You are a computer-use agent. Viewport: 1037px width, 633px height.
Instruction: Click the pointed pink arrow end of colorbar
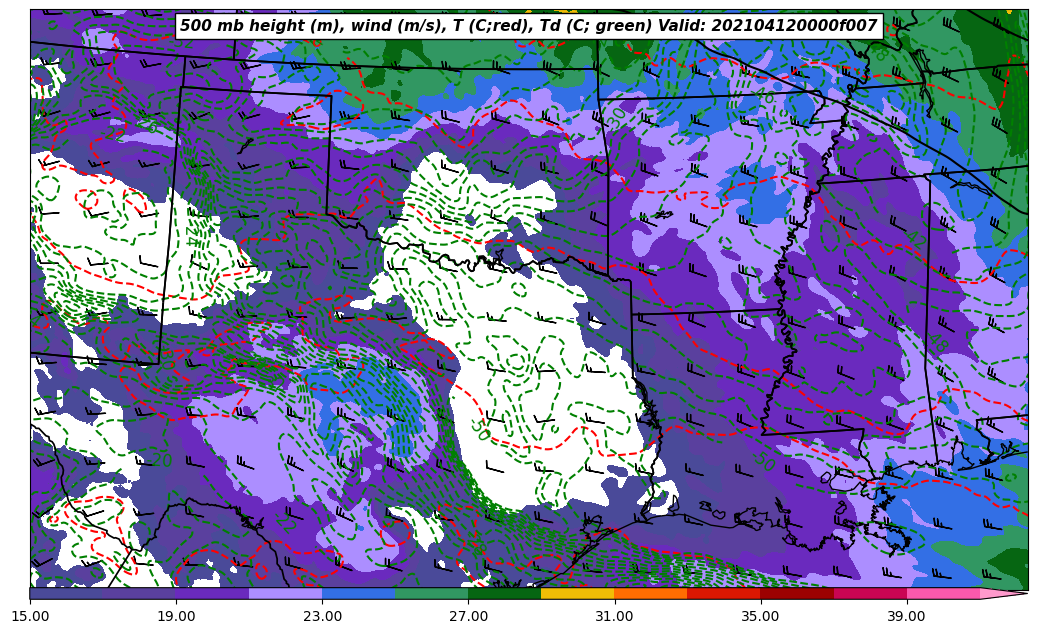(x=1003, y=593)
